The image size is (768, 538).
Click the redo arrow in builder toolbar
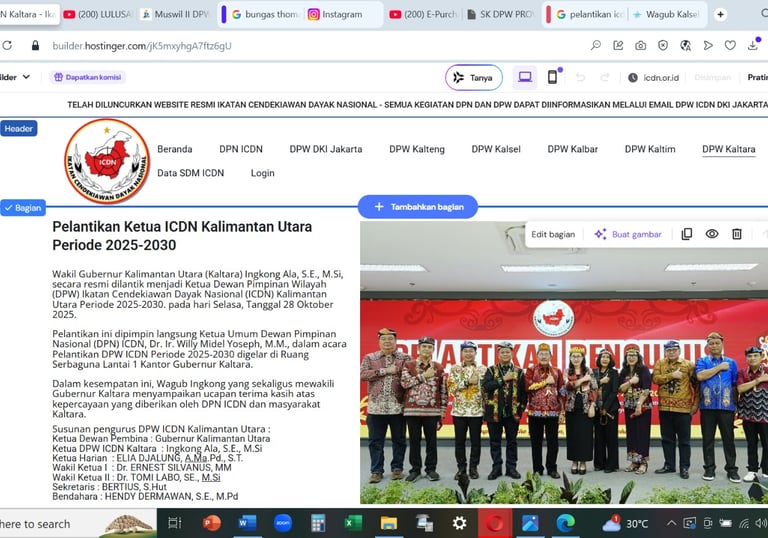coord(605,77)
